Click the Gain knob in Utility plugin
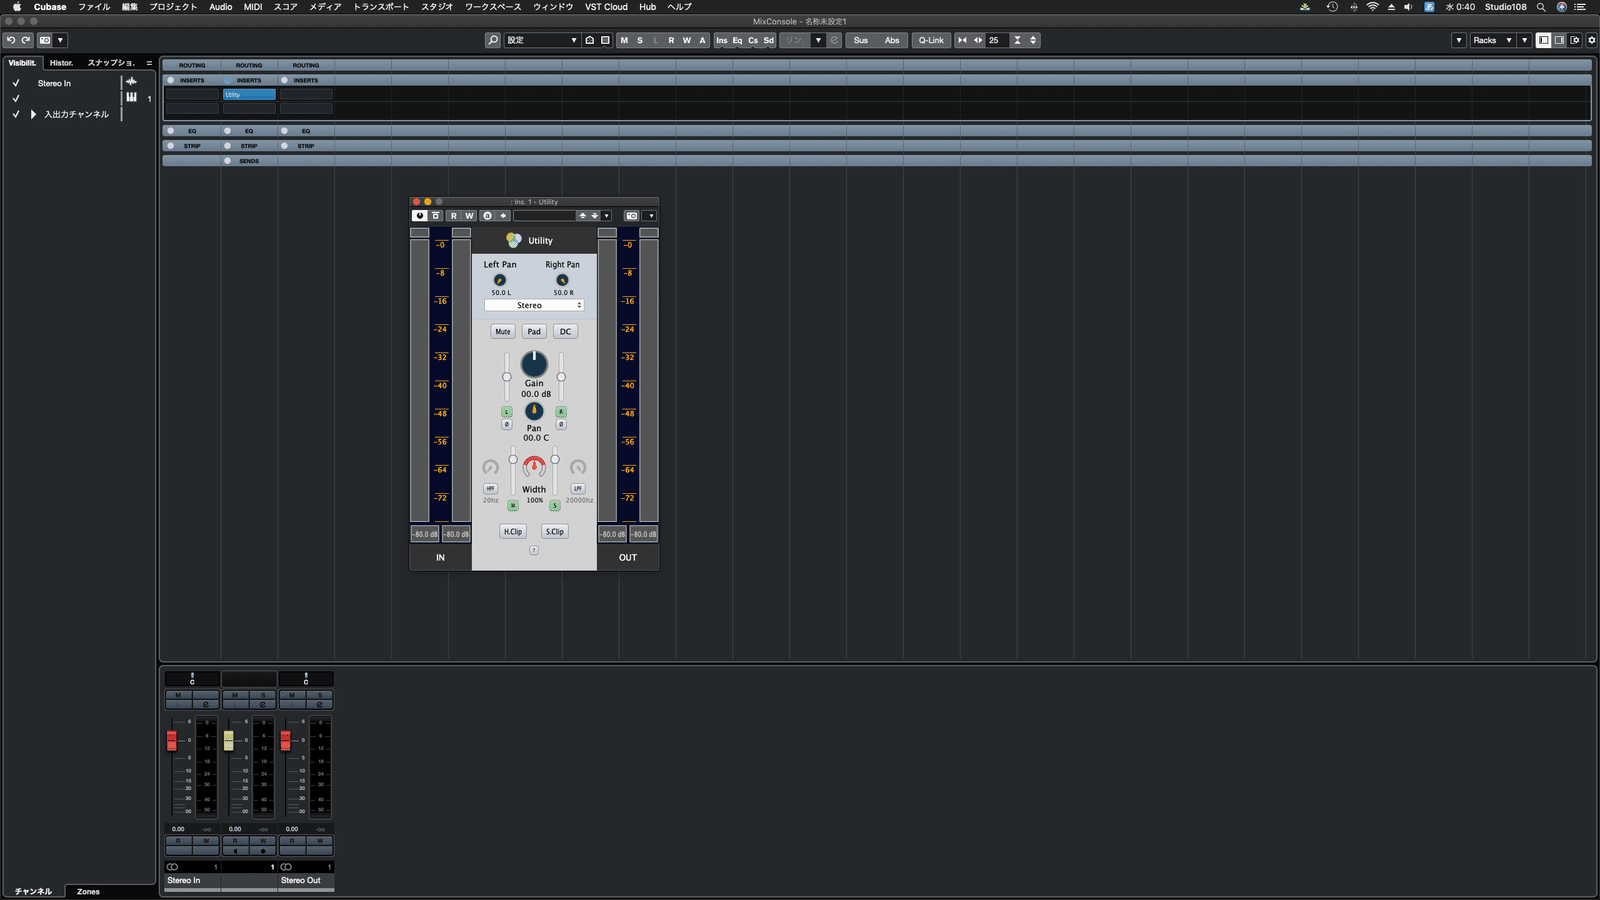 [x=534, y=363]
